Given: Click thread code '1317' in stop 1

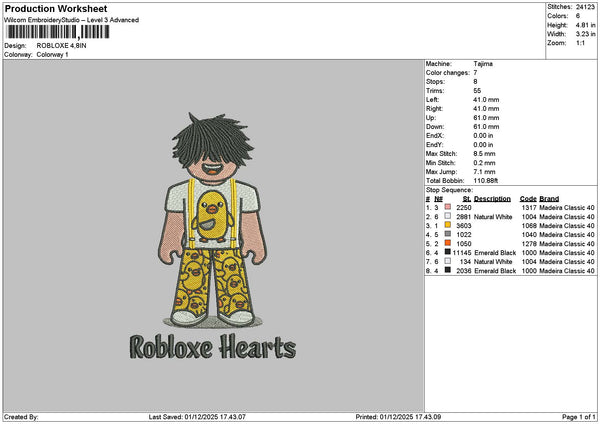Looking at the screenshot, I should click(x=529, y=208).
